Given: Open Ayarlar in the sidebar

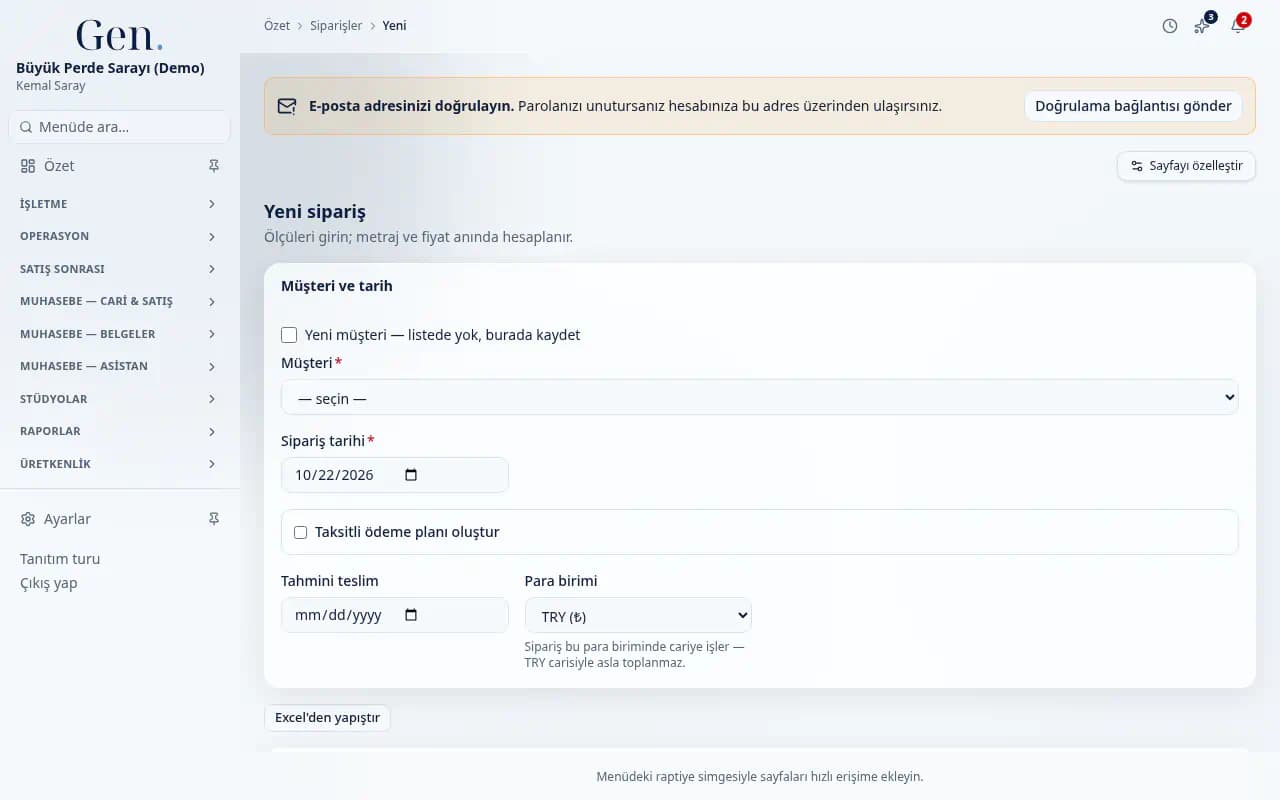Looking at the screenshot, I should click(67, 519).
